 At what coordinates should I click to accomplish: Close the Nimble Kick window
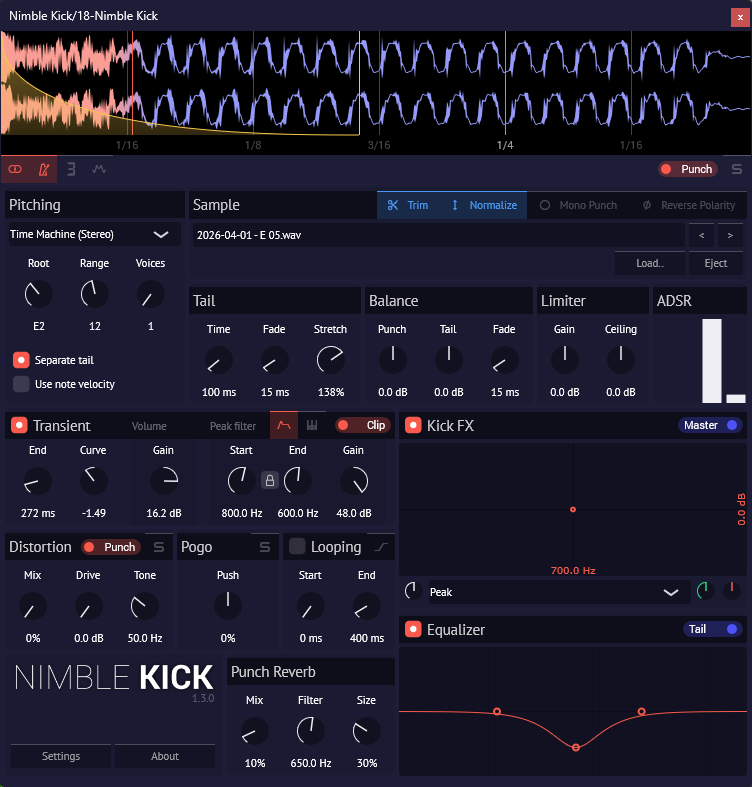[740, 17]
